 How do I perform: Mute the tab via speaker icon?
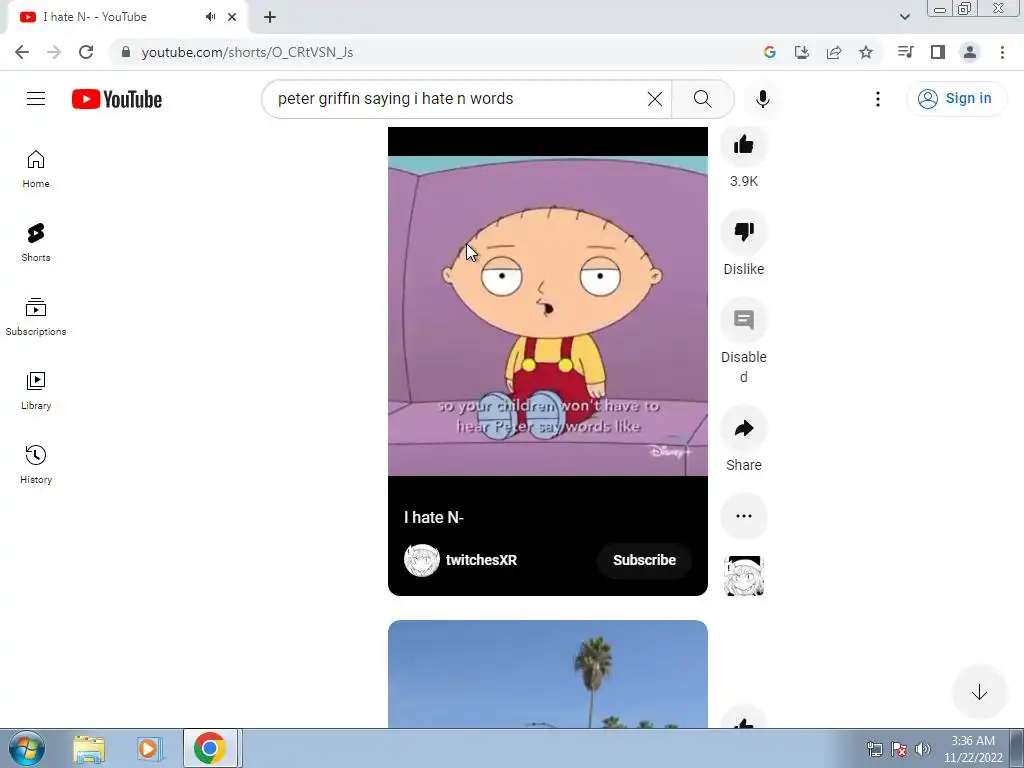[x=210, y=17]
